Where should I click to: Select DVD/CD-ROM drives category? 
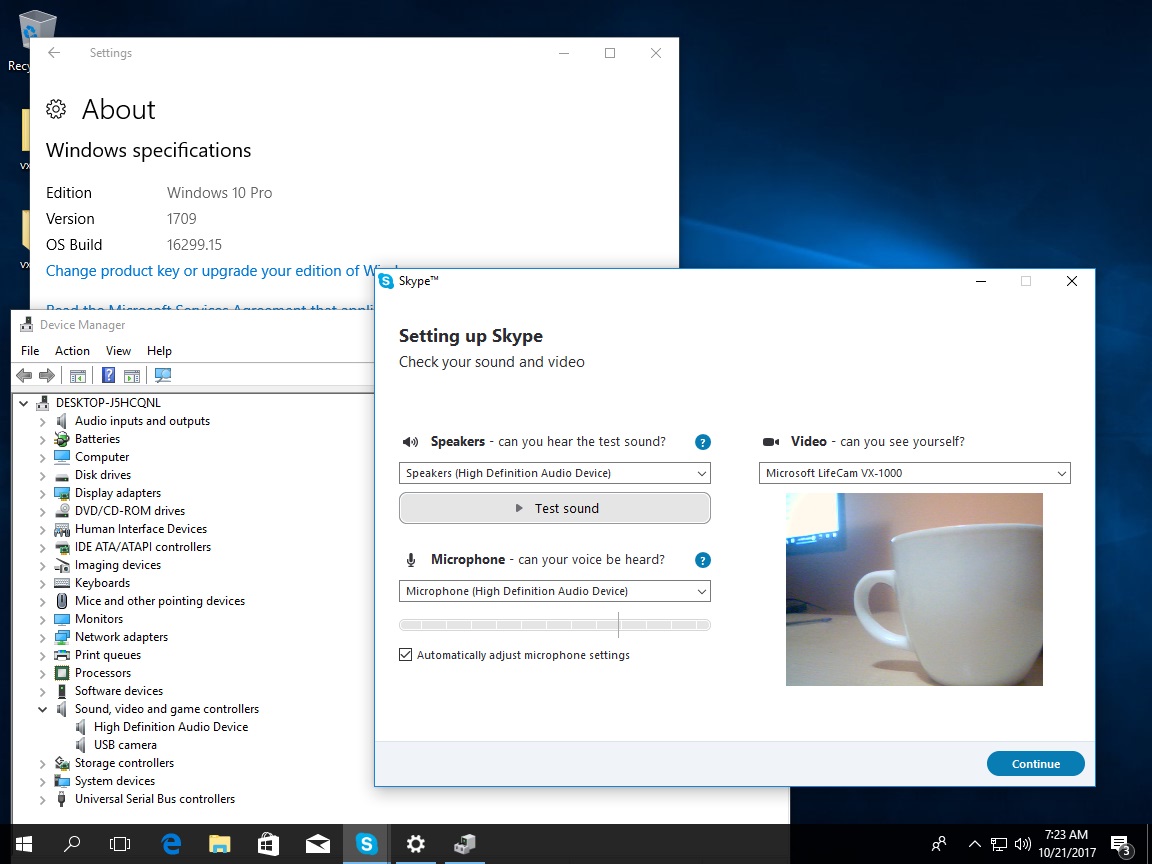(130, 511)
